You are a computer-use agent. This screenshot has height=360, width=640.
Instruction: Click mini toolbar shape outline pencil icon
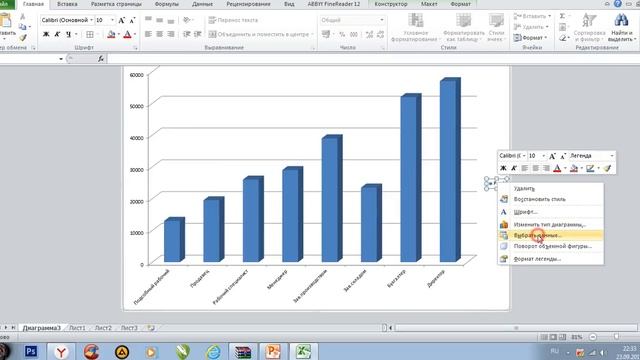(590, 168)
